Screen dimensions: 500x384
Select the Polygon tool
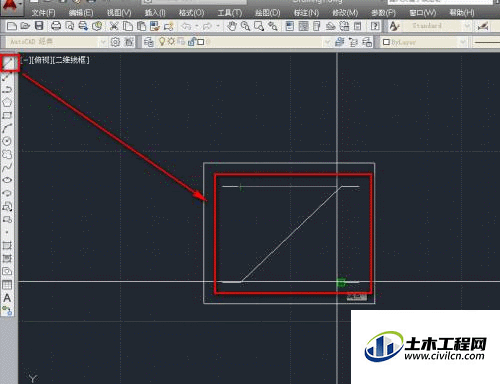pyautogui.click(x=7, y=102)
